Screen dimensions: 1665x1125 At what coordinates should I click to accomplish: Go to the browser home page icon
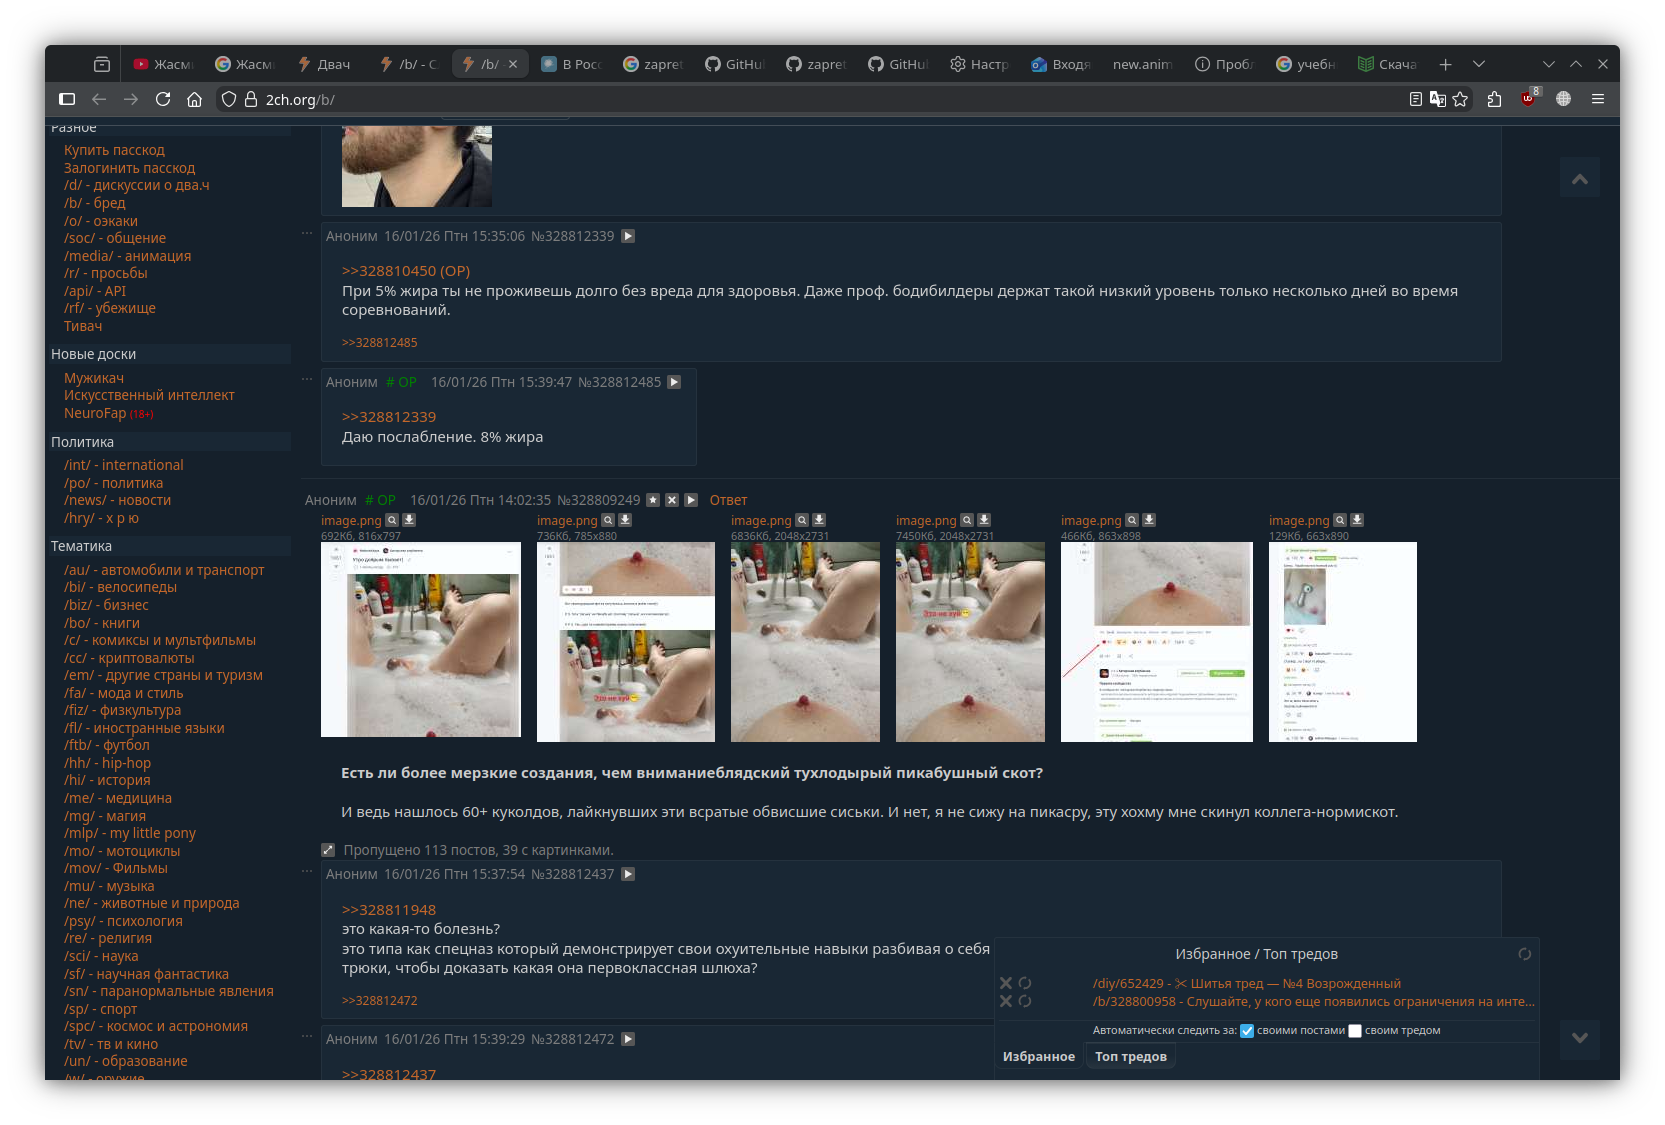click(x=195, y=99)
